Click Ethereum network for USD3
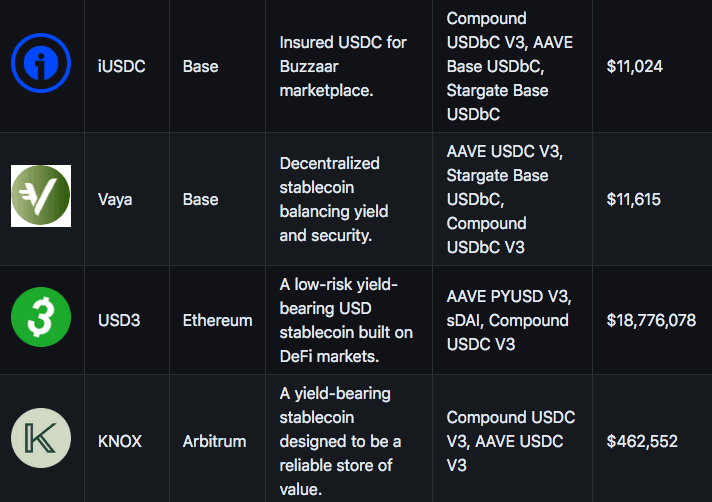712x502 pixels. (217, 320)
